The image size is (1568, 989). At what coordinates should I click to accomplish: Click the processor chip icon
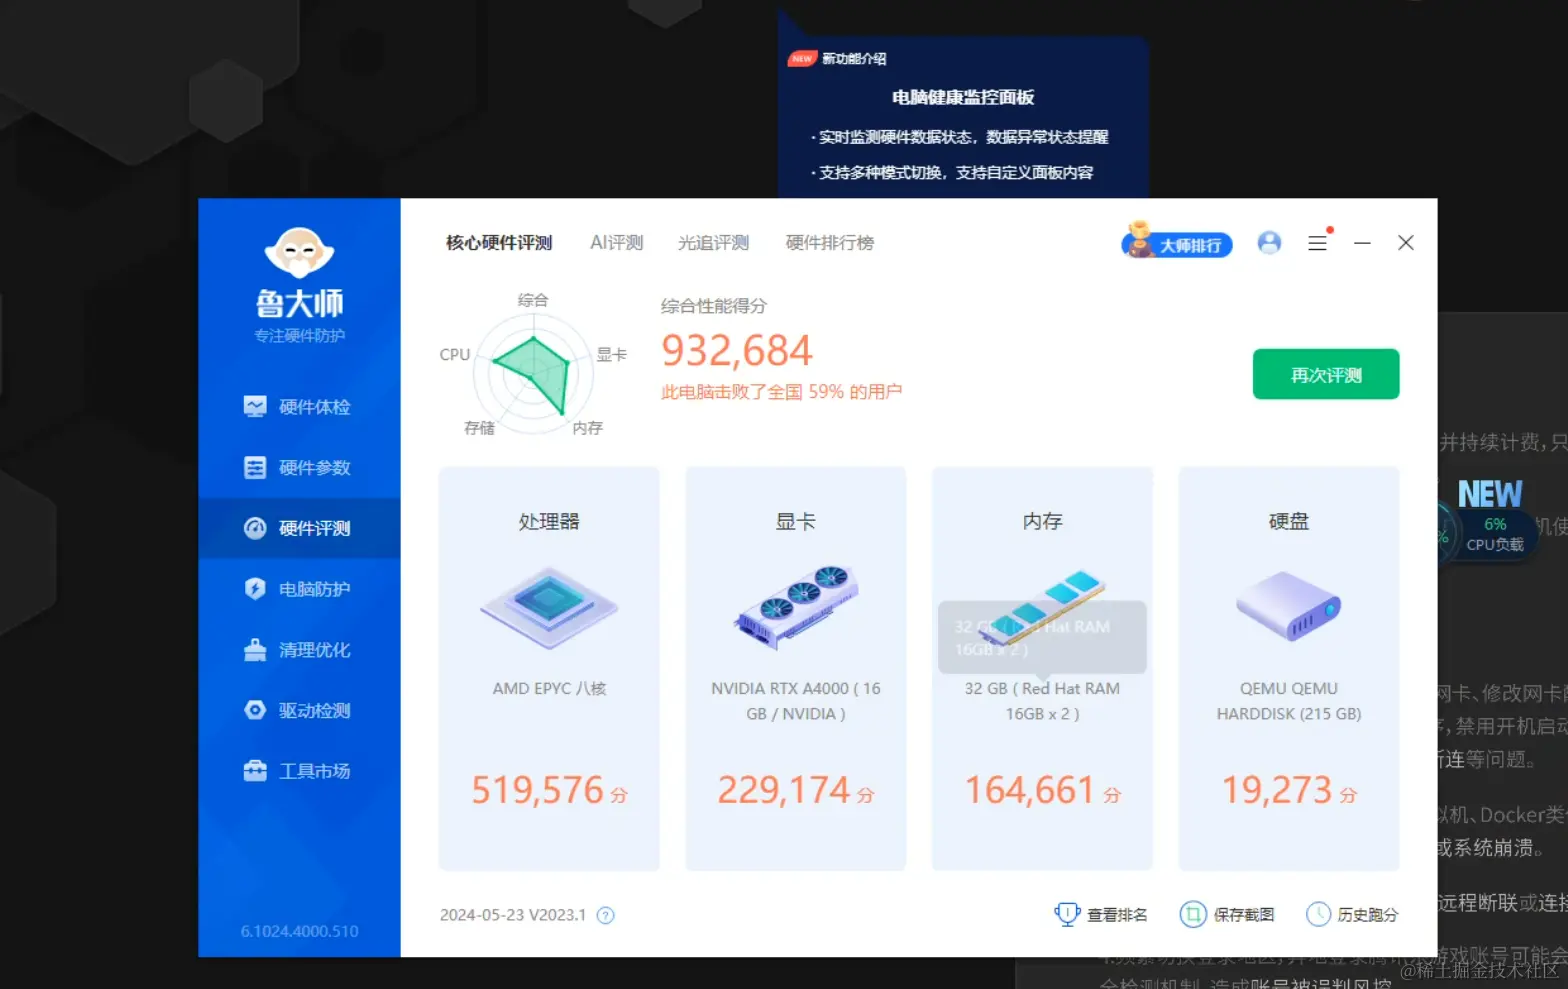tap(549, 608)
